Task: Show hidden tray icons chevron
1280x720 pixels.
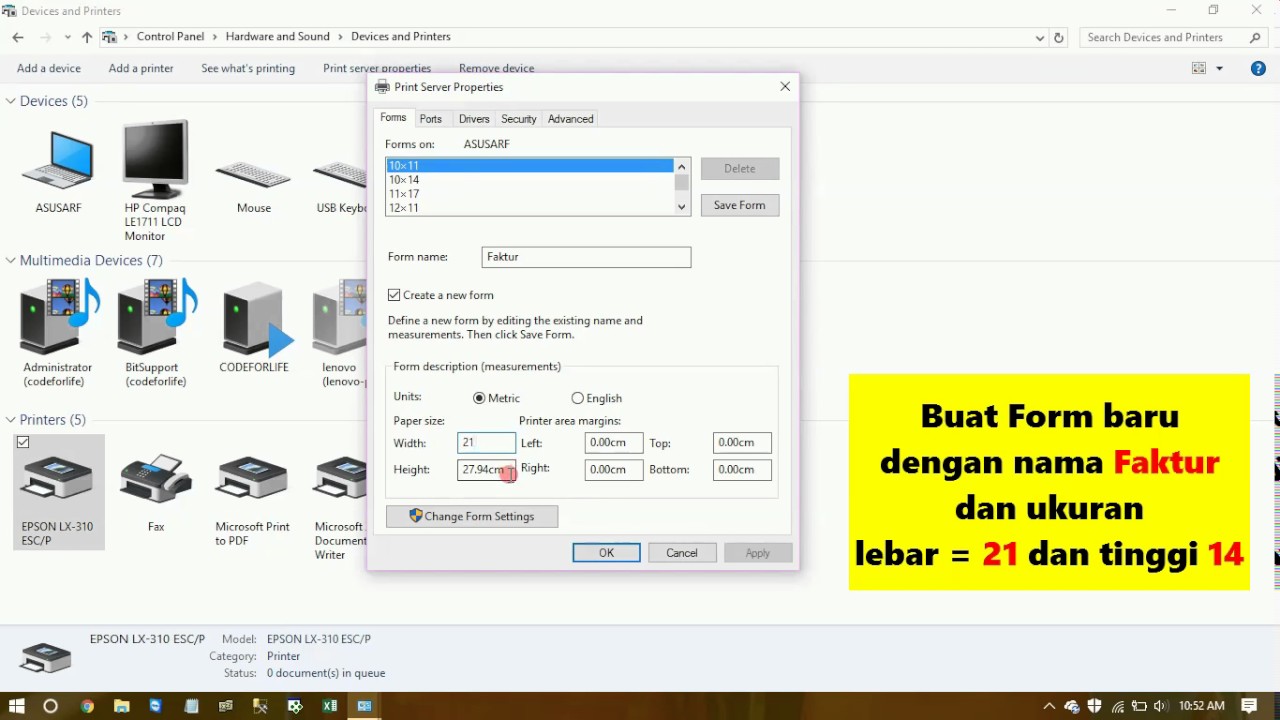Action: [x=1049, y=706]
